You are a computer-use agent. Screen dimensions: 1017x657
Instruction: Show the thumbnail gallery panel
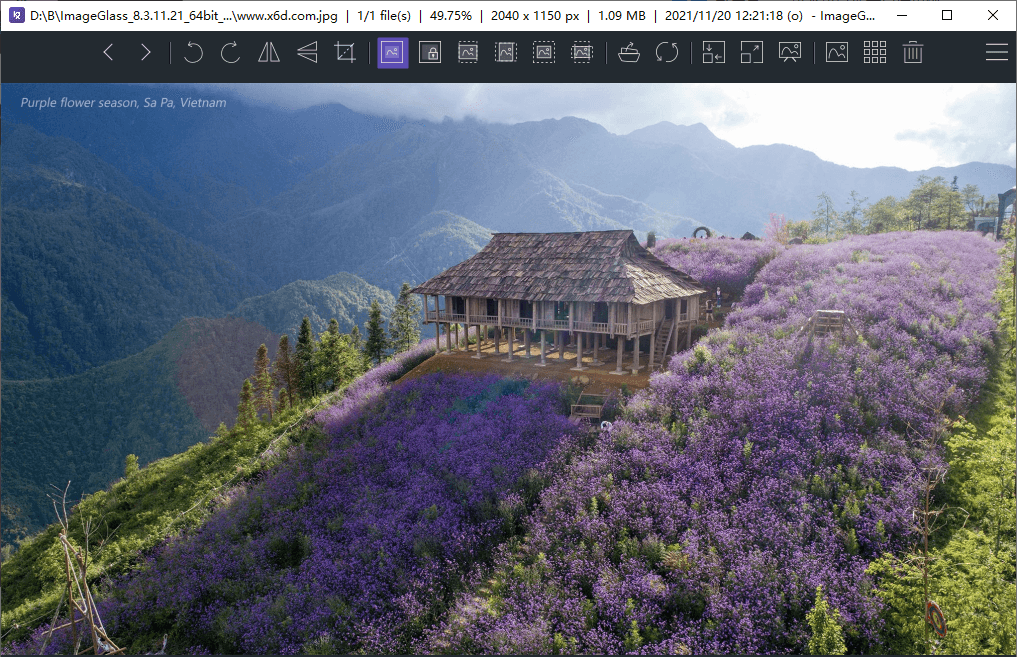point(874,52)
